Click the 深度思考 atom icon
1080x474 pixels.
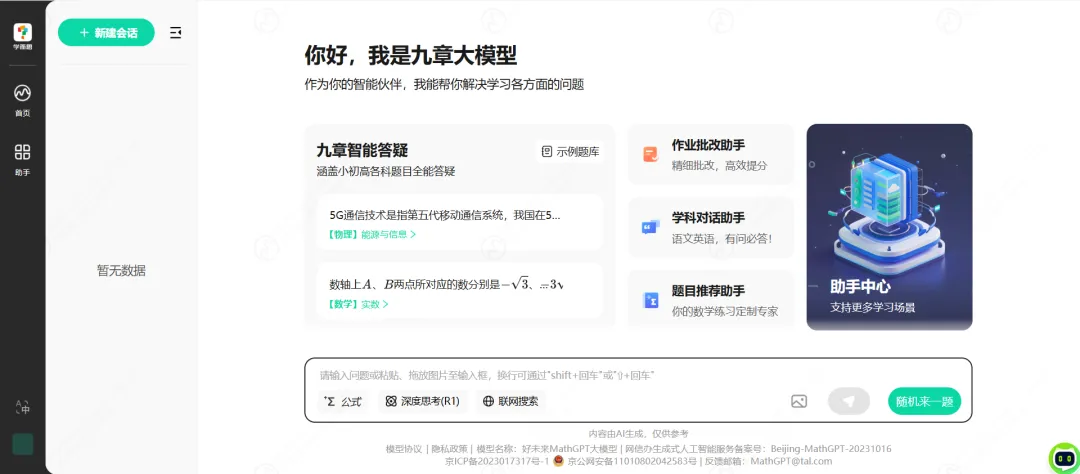[391, 401]
